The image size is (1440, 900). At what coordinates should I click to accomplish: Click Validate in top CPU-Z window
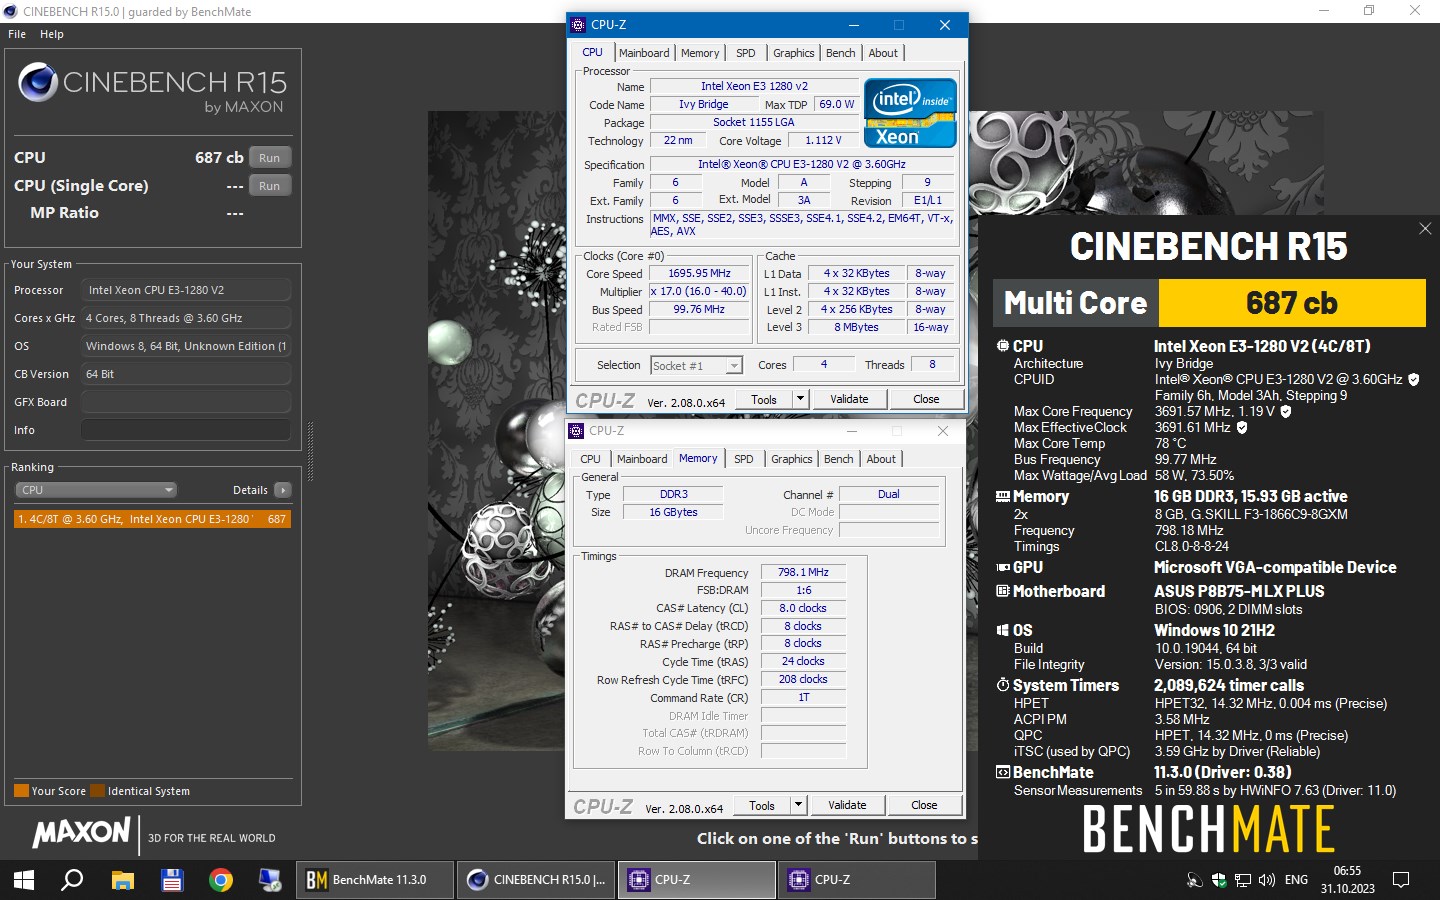tap(849, 399)
